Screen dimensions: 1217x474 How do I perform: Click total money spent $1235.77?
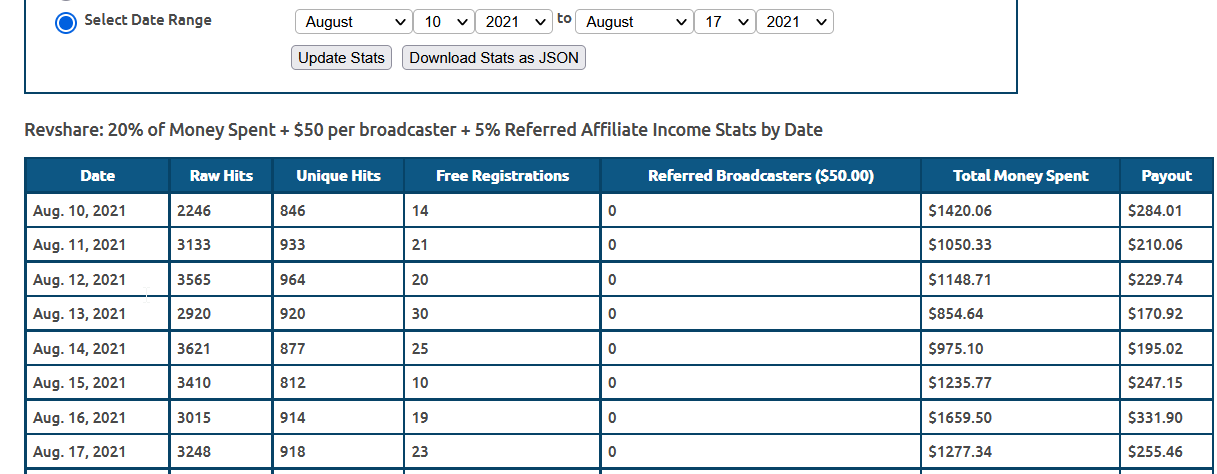(x=960, y=383)
